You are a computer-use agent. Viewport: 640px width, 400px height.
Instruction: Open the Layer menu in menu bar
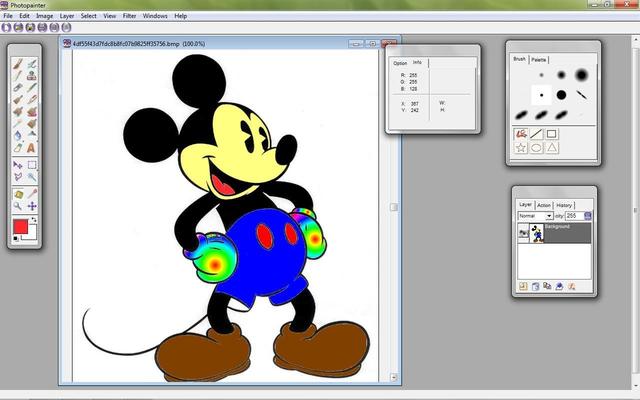pyautogui.click(x=67, y=16)
